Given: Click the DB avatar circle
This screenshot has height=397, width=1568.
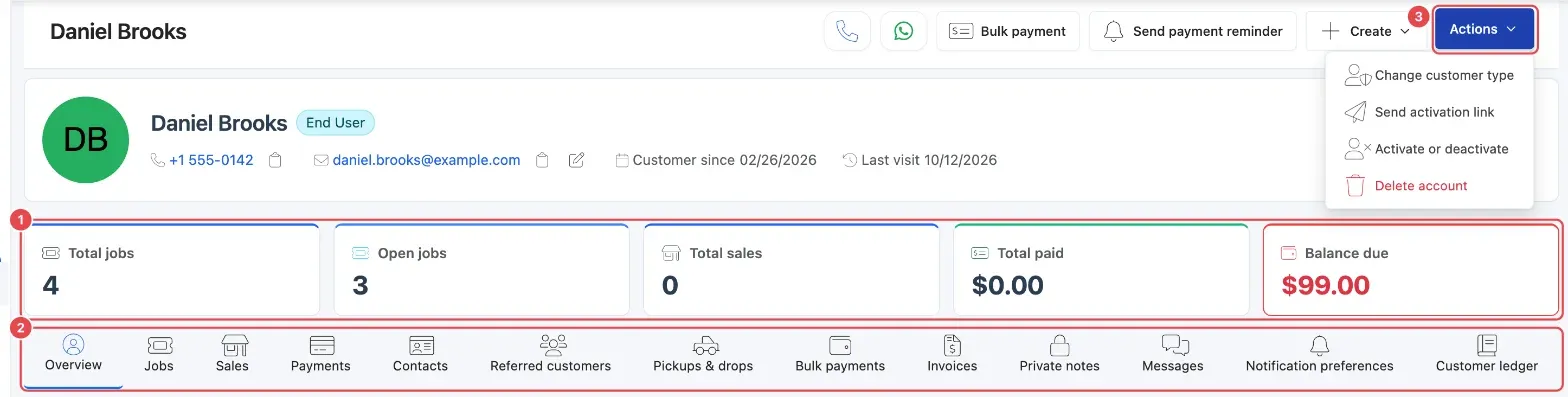Looking at the screenshot, I should (86, 140).
